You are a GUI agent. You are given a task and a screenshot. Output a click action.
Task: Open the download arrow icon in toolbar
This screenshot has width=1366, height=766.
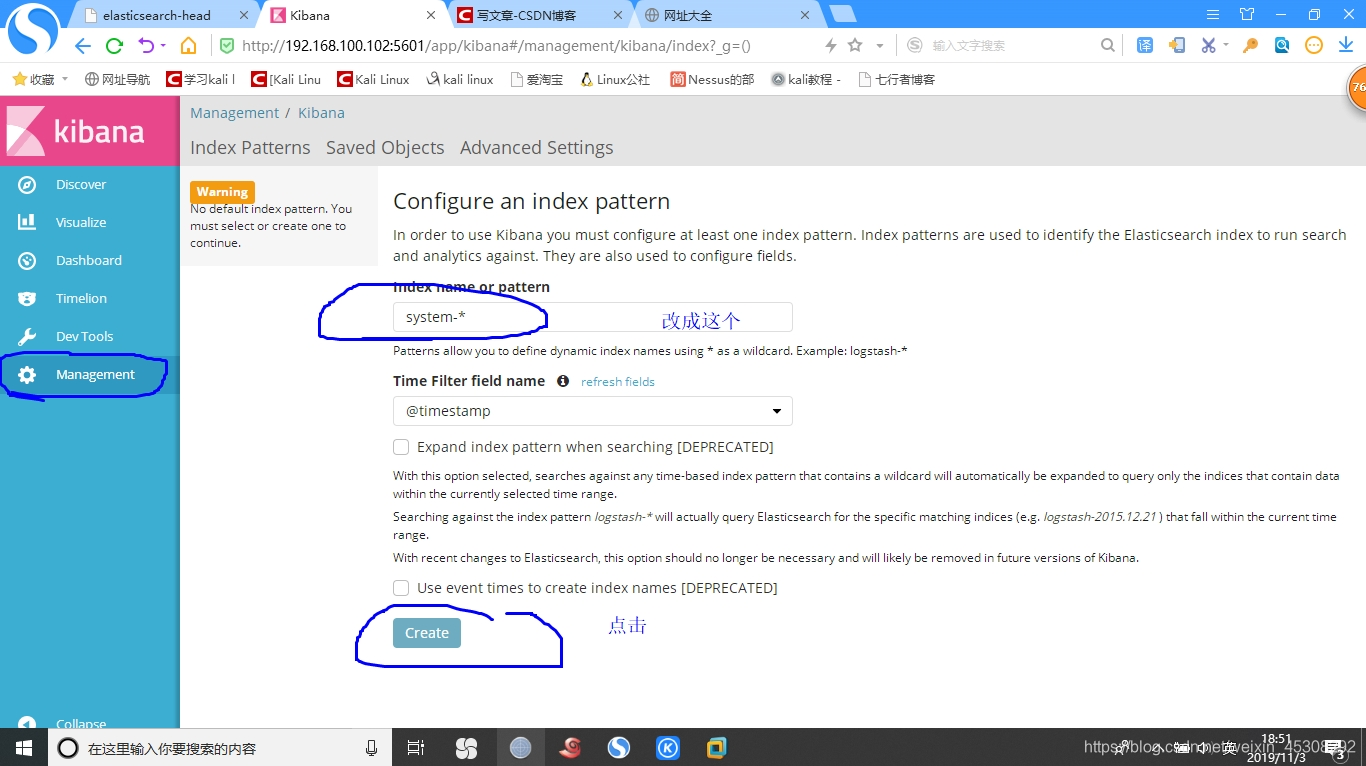point(1346,45)
